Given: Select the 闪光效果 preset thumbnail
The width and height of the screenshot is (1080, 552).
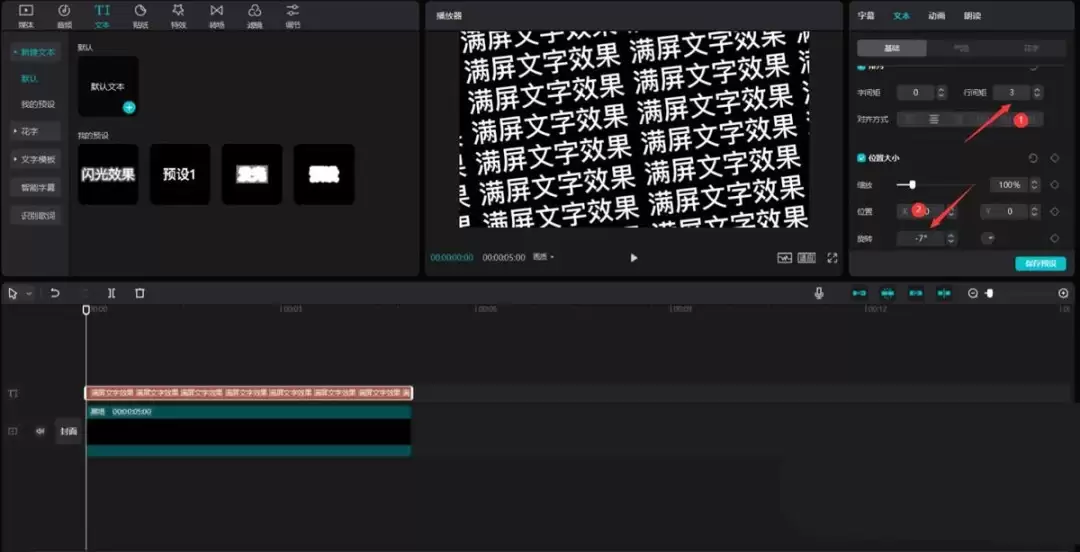Looking at the screenshot, I should coord(108,174).
